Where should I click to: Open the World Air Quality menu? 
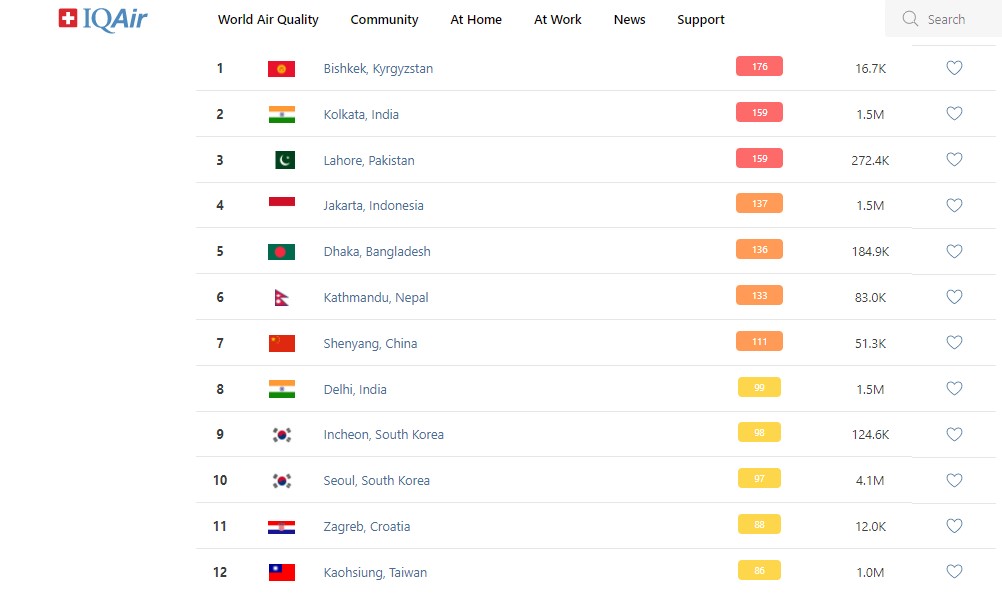268,20
